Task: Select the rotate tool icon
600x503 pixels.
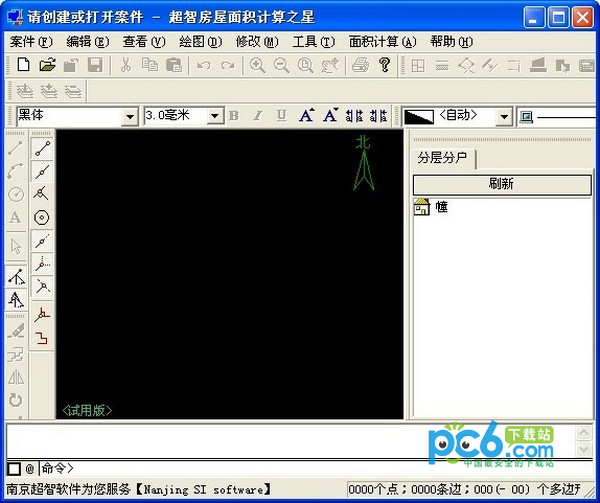Action: coord(16,400)
